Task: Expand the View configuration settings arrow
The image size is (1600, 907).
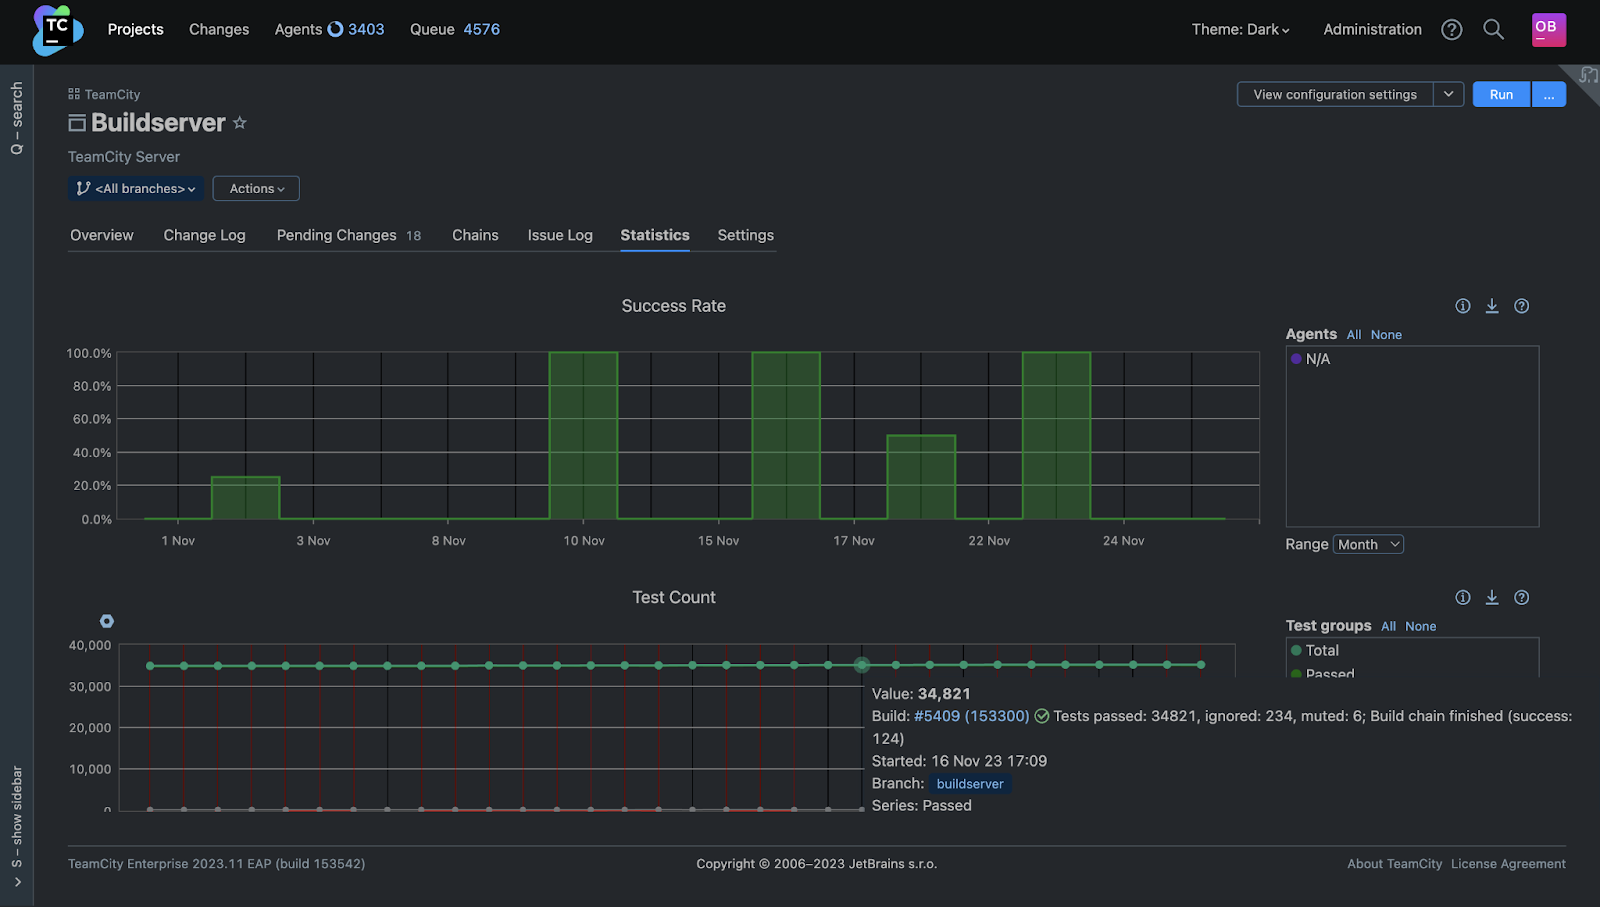Action: [1448, 94]
